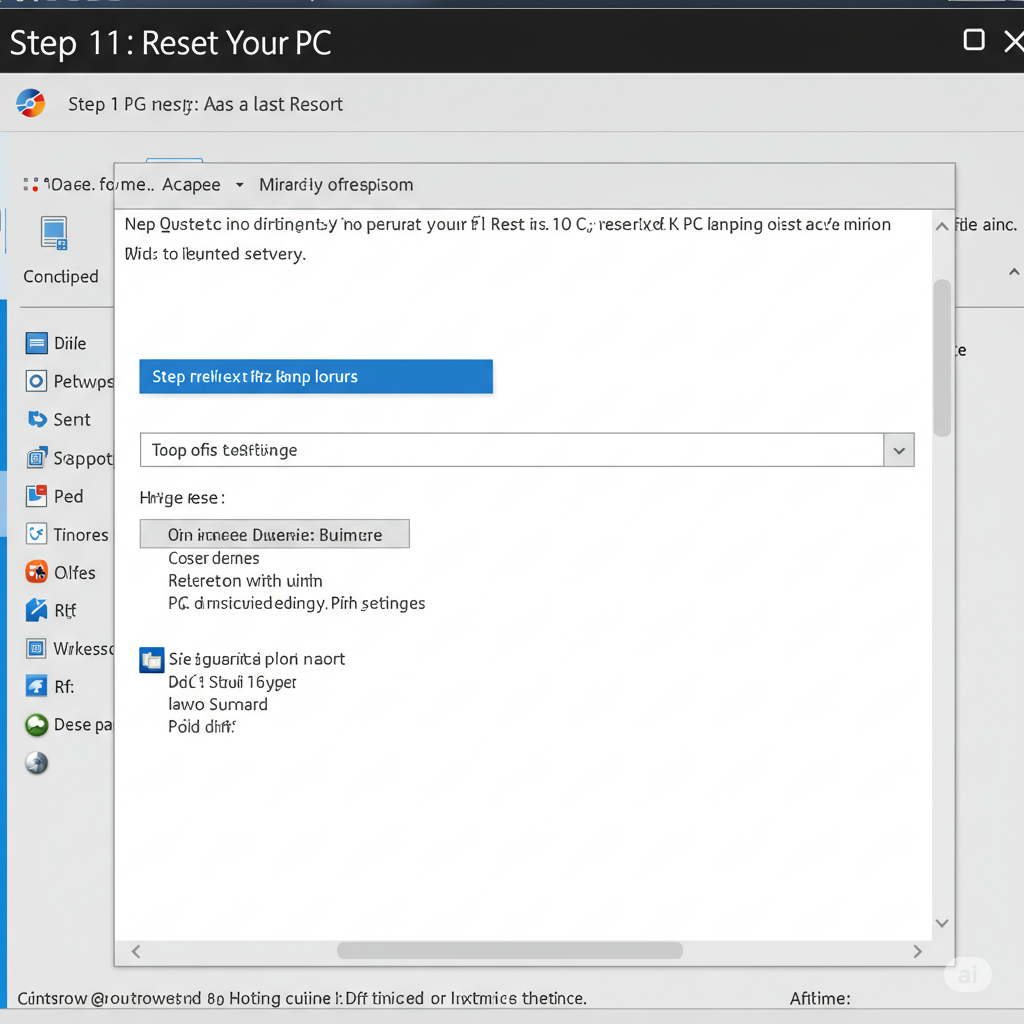The image size is (1024, 1024).
Task: Click the Conctiped computer icon
Action: [x=54, y=233]
